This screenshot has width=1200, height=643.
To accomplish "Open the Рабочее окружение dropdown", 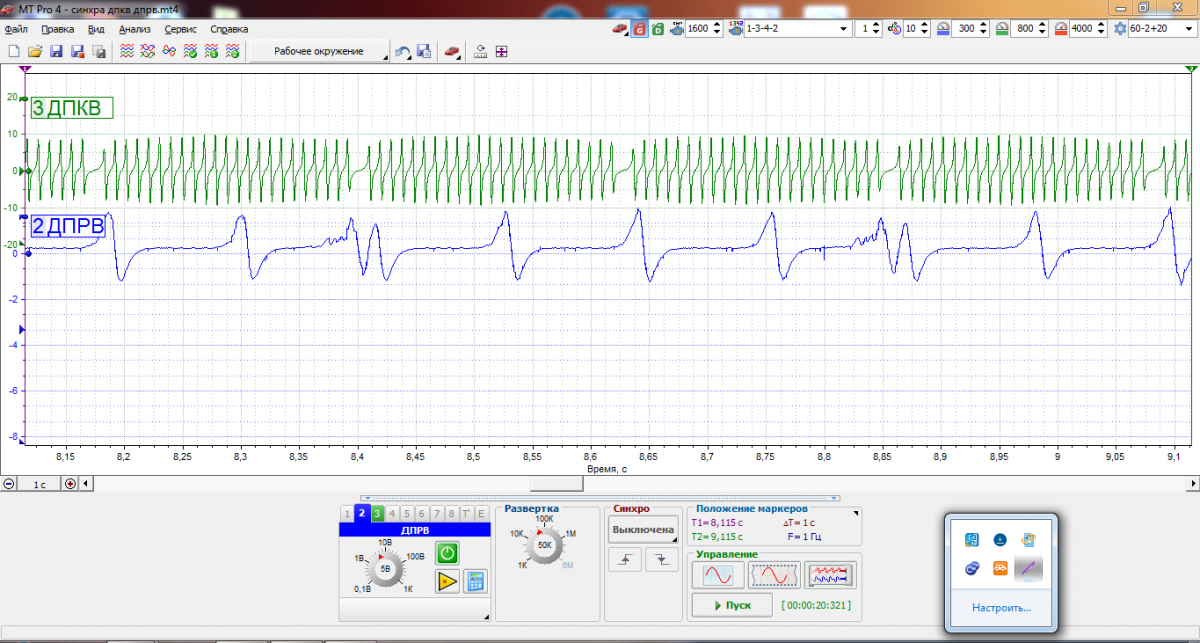I will pyautogui.click(x=317, y=51).
